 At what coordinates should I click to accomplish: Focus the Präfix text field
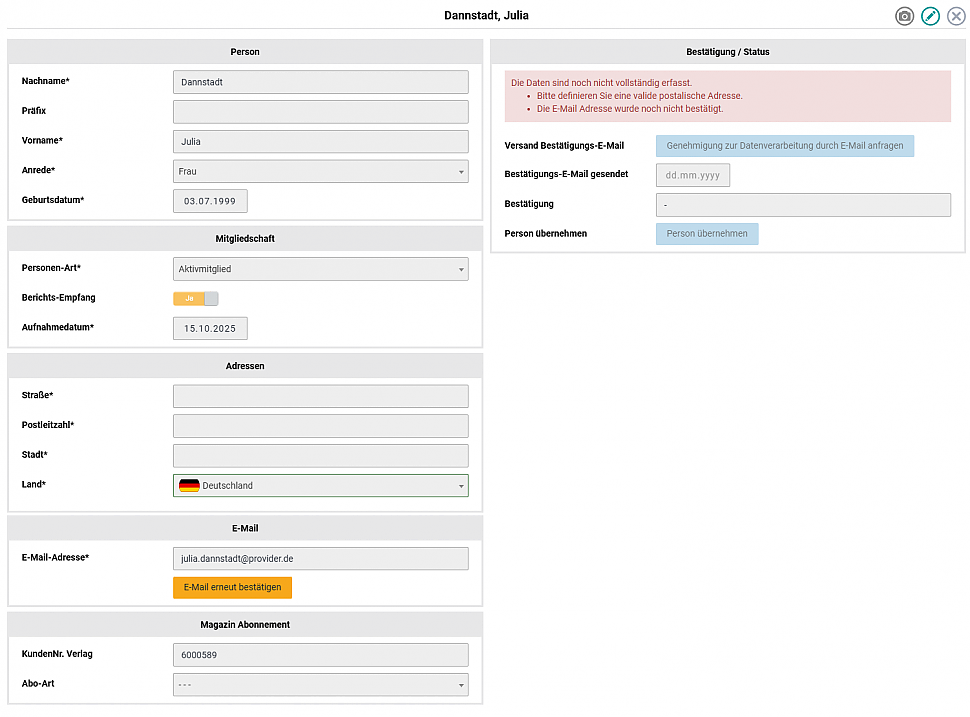pos(320,111)
